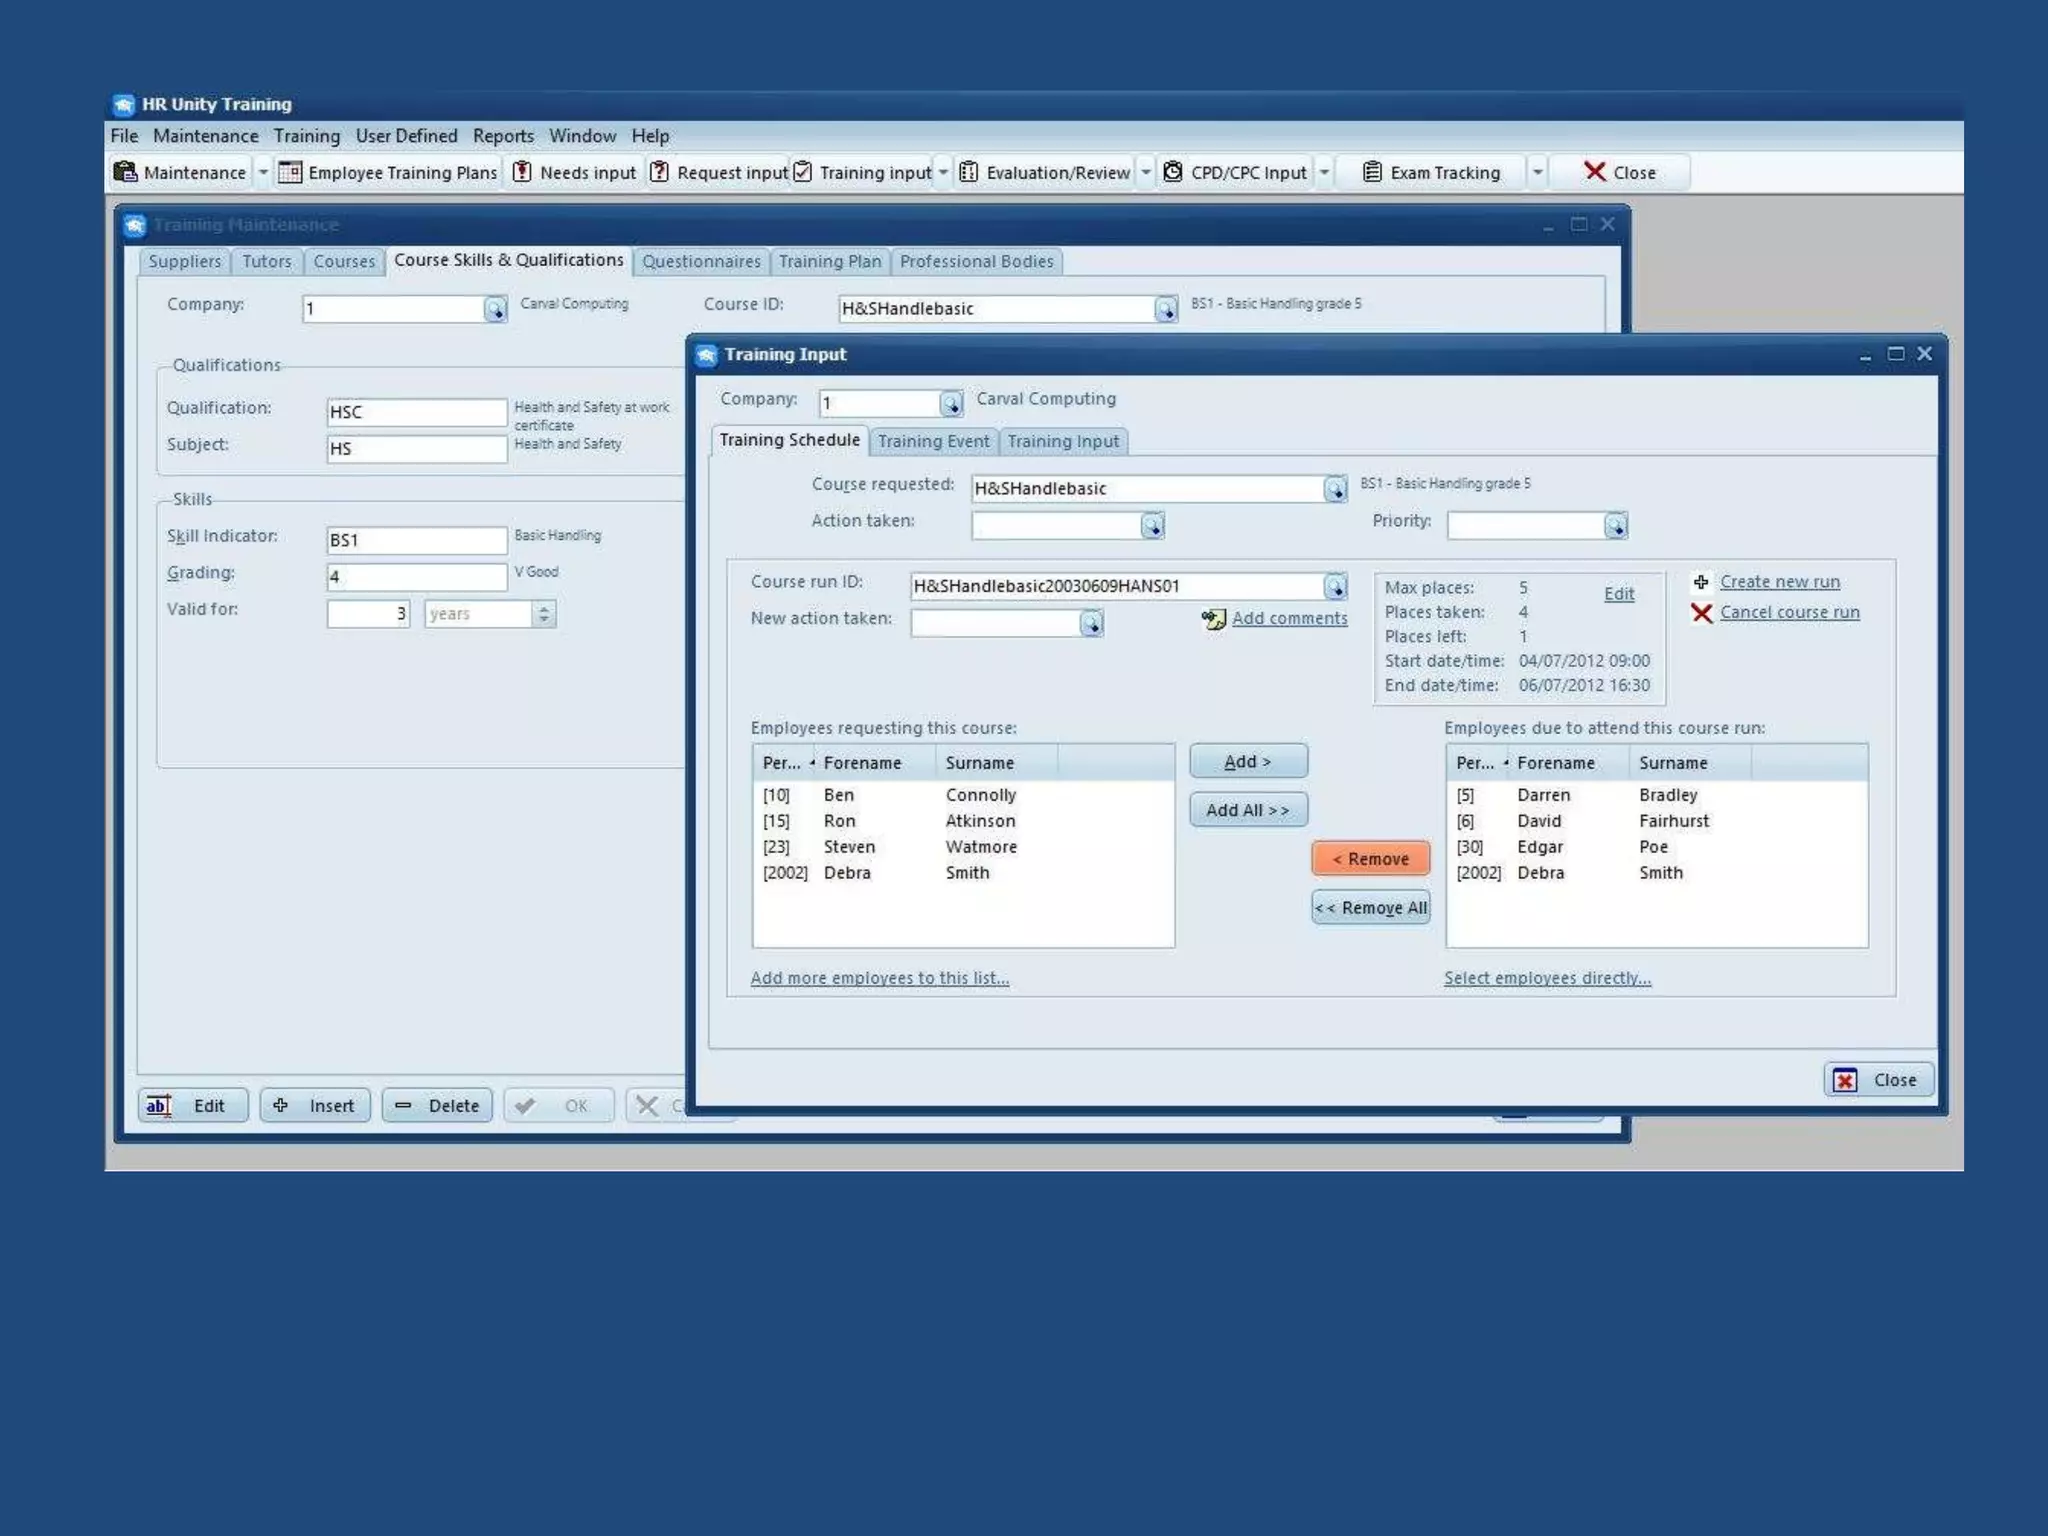Open the Reports menu
Screen dimensions: 2048x1536
[x=503, y=136]
